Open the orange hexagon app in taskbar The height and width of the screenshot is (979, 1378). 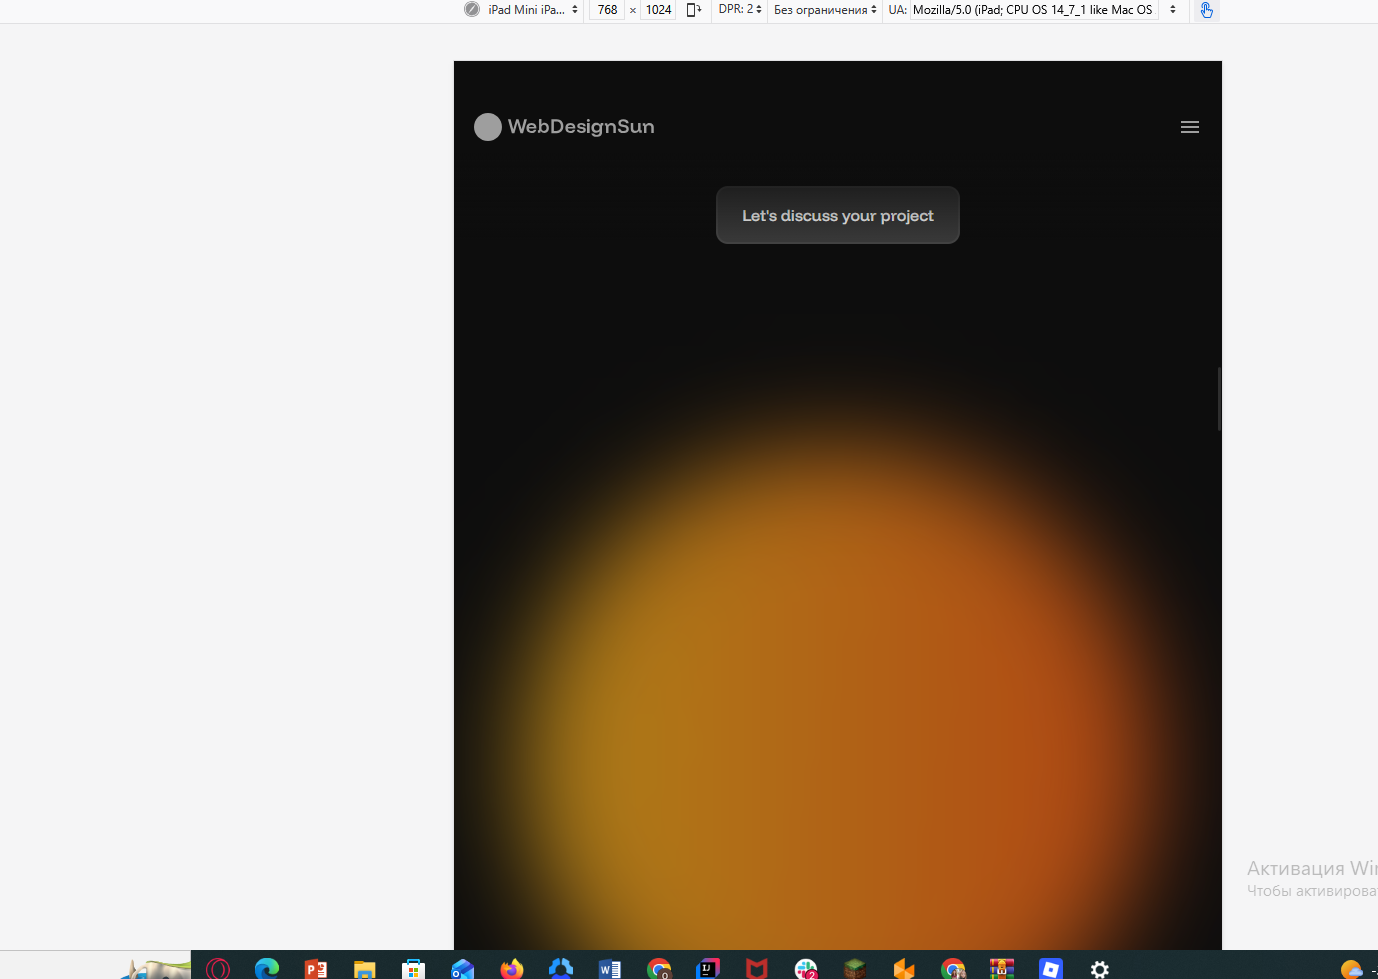[904, 968]
